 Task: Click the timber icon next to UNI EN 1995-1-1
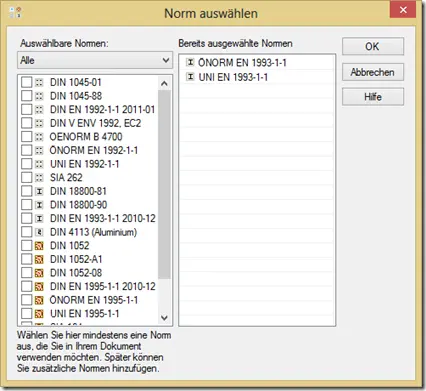39,314
